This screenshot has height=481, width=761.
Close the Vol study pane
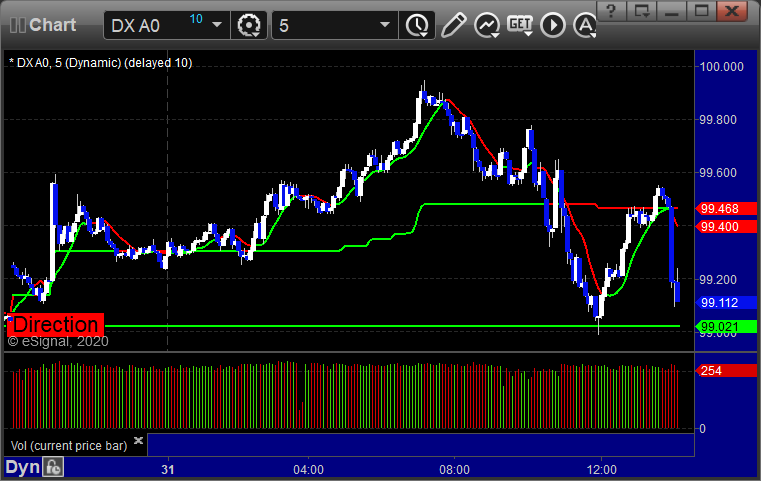tap(138, 440)
